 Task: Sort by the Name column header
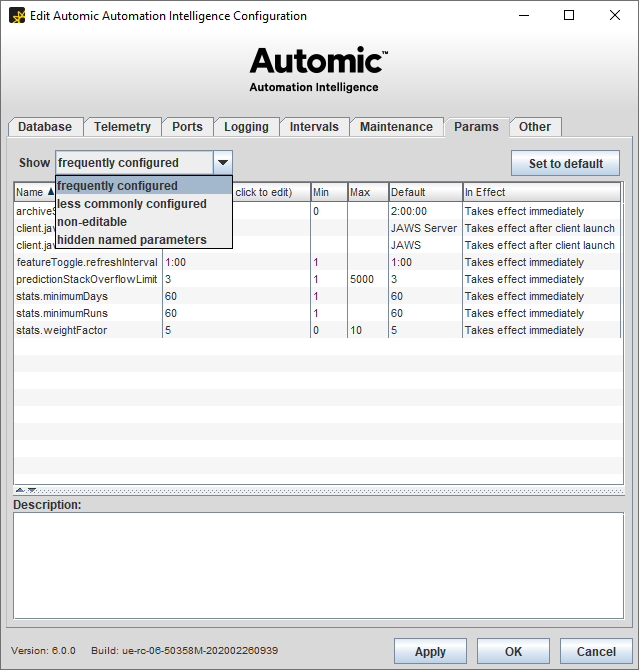point(35,192)
